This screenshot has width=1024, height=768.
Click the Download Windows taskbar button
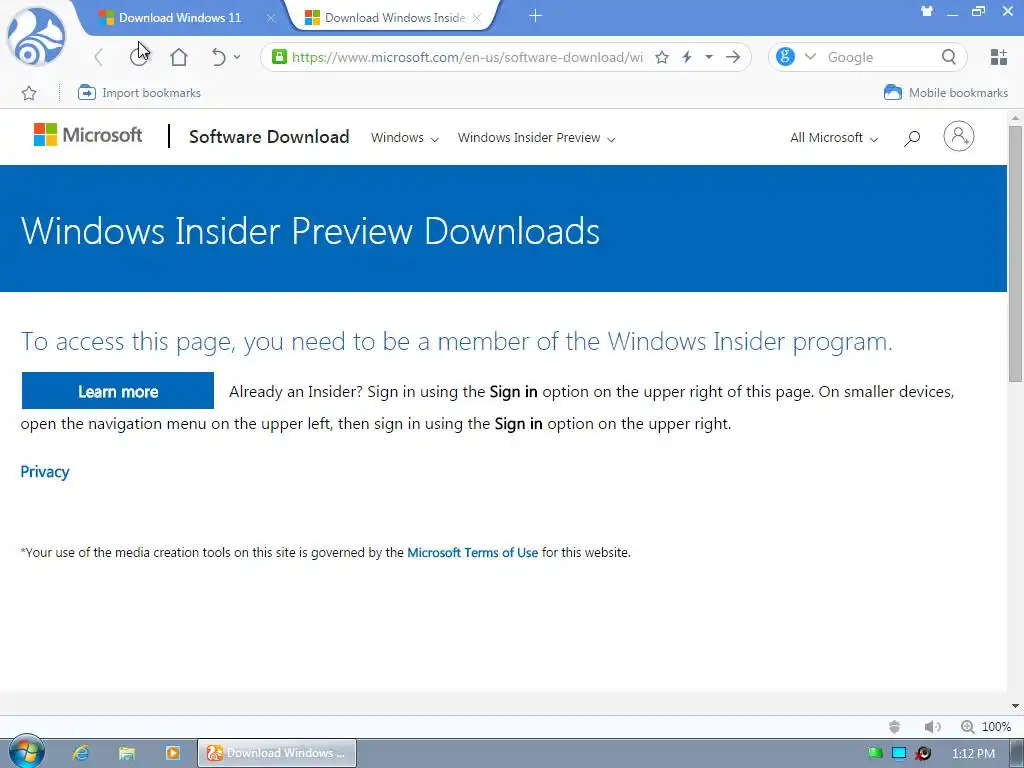point(277,753)
